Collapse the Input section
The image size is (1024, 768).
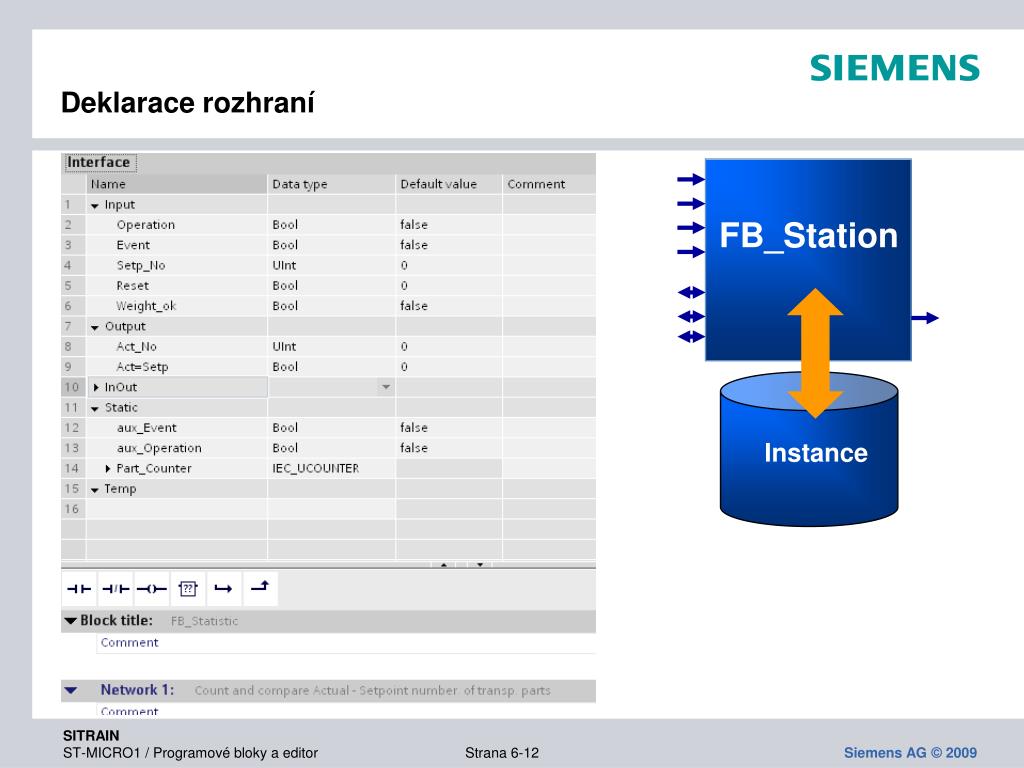coord(95,206)
